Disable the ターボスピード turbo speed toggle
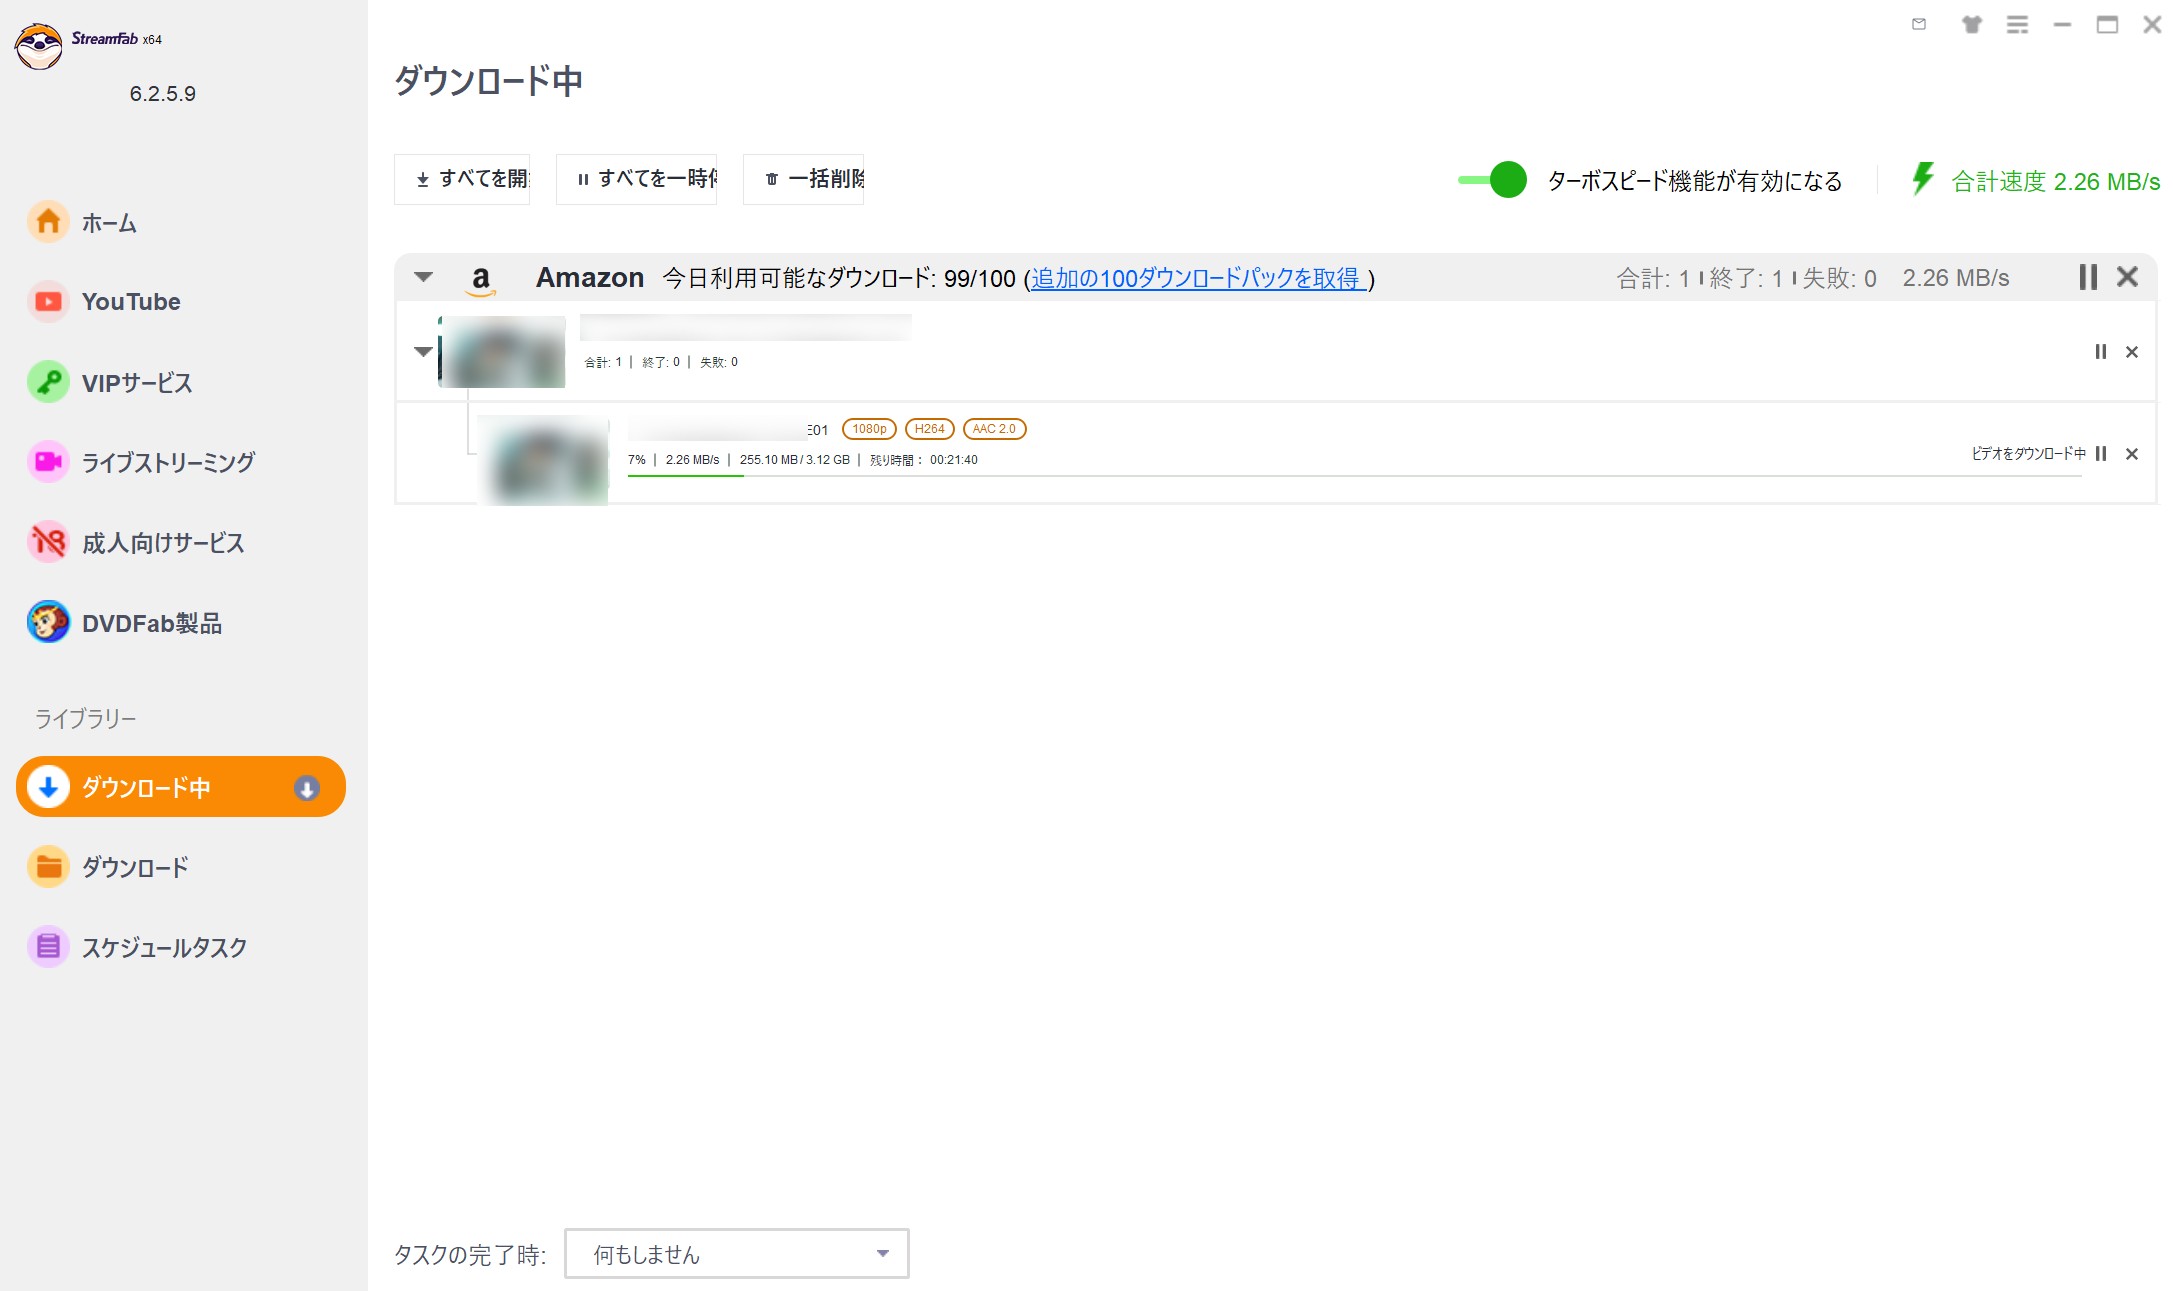Viewport: 2173px width, 1291px height. coord(1491,181)
